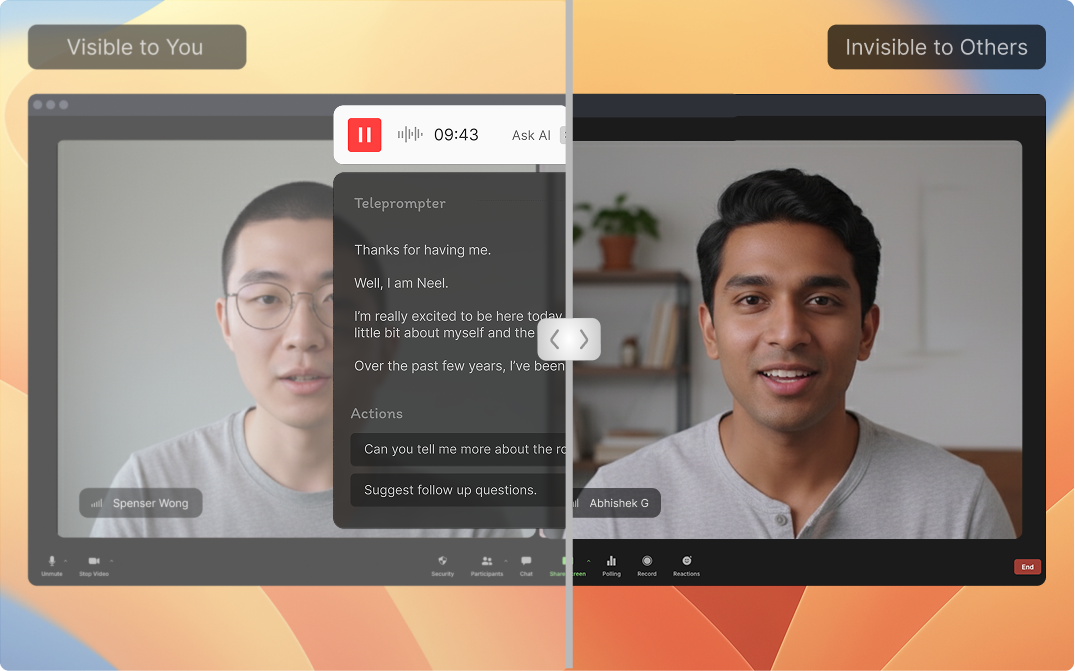1075x671 pixels.
Task: Pause the recording with the red button
Action: (364, 134)
